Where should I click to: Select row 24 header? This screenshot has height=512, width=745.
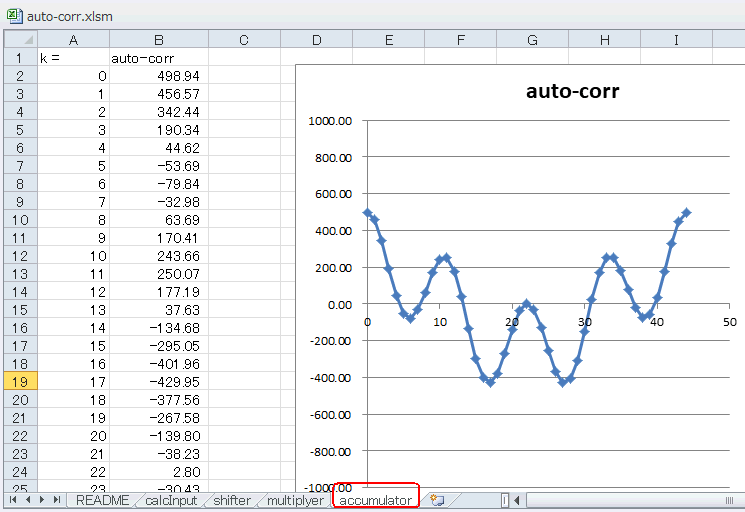tap(21, 472)
